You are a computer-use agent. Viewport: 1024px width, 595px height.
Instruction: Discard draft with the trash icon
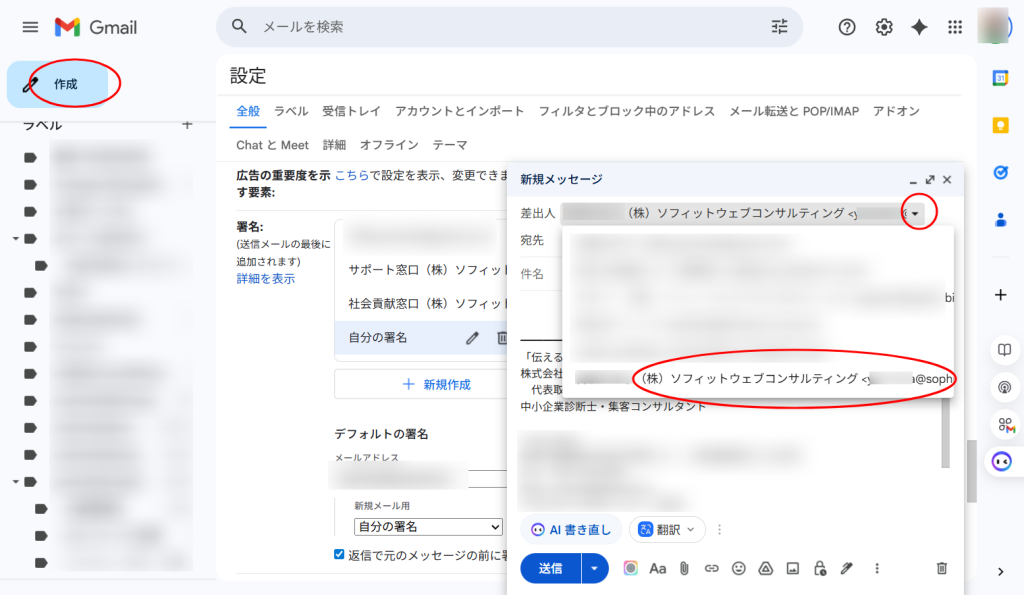coord(941,568)
